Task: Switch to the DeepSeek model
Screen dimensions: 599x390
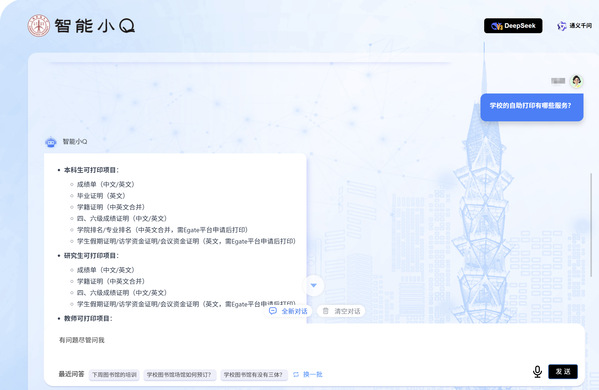Action: point(513,26)
